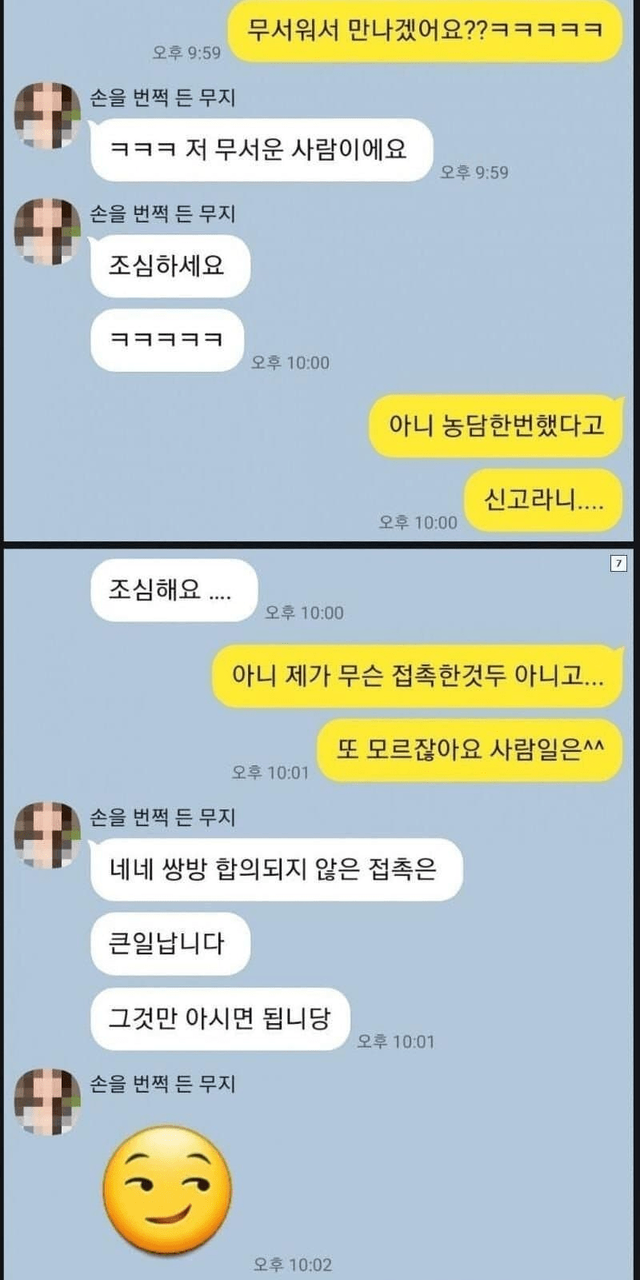Screen dimensions: 640x1280
Task: Tap the profile picture next to 조심하세요
Action: (x=47, y=232)
